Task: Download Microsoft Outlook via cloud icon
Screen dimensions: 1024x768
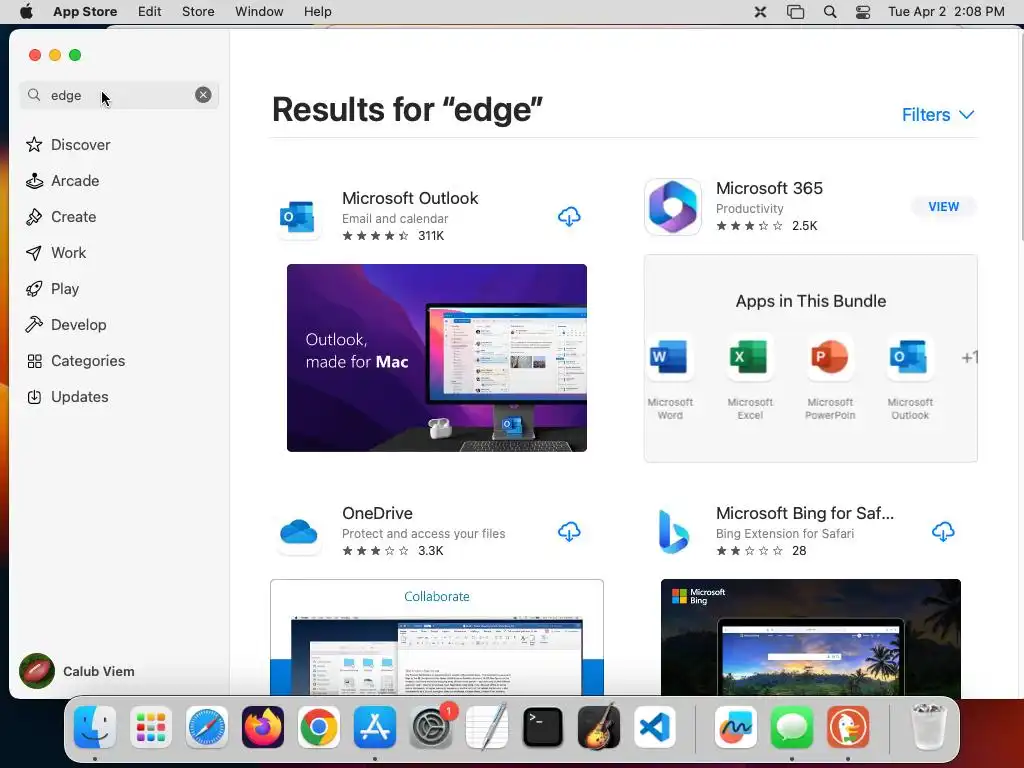Action: tap(569, 216)
